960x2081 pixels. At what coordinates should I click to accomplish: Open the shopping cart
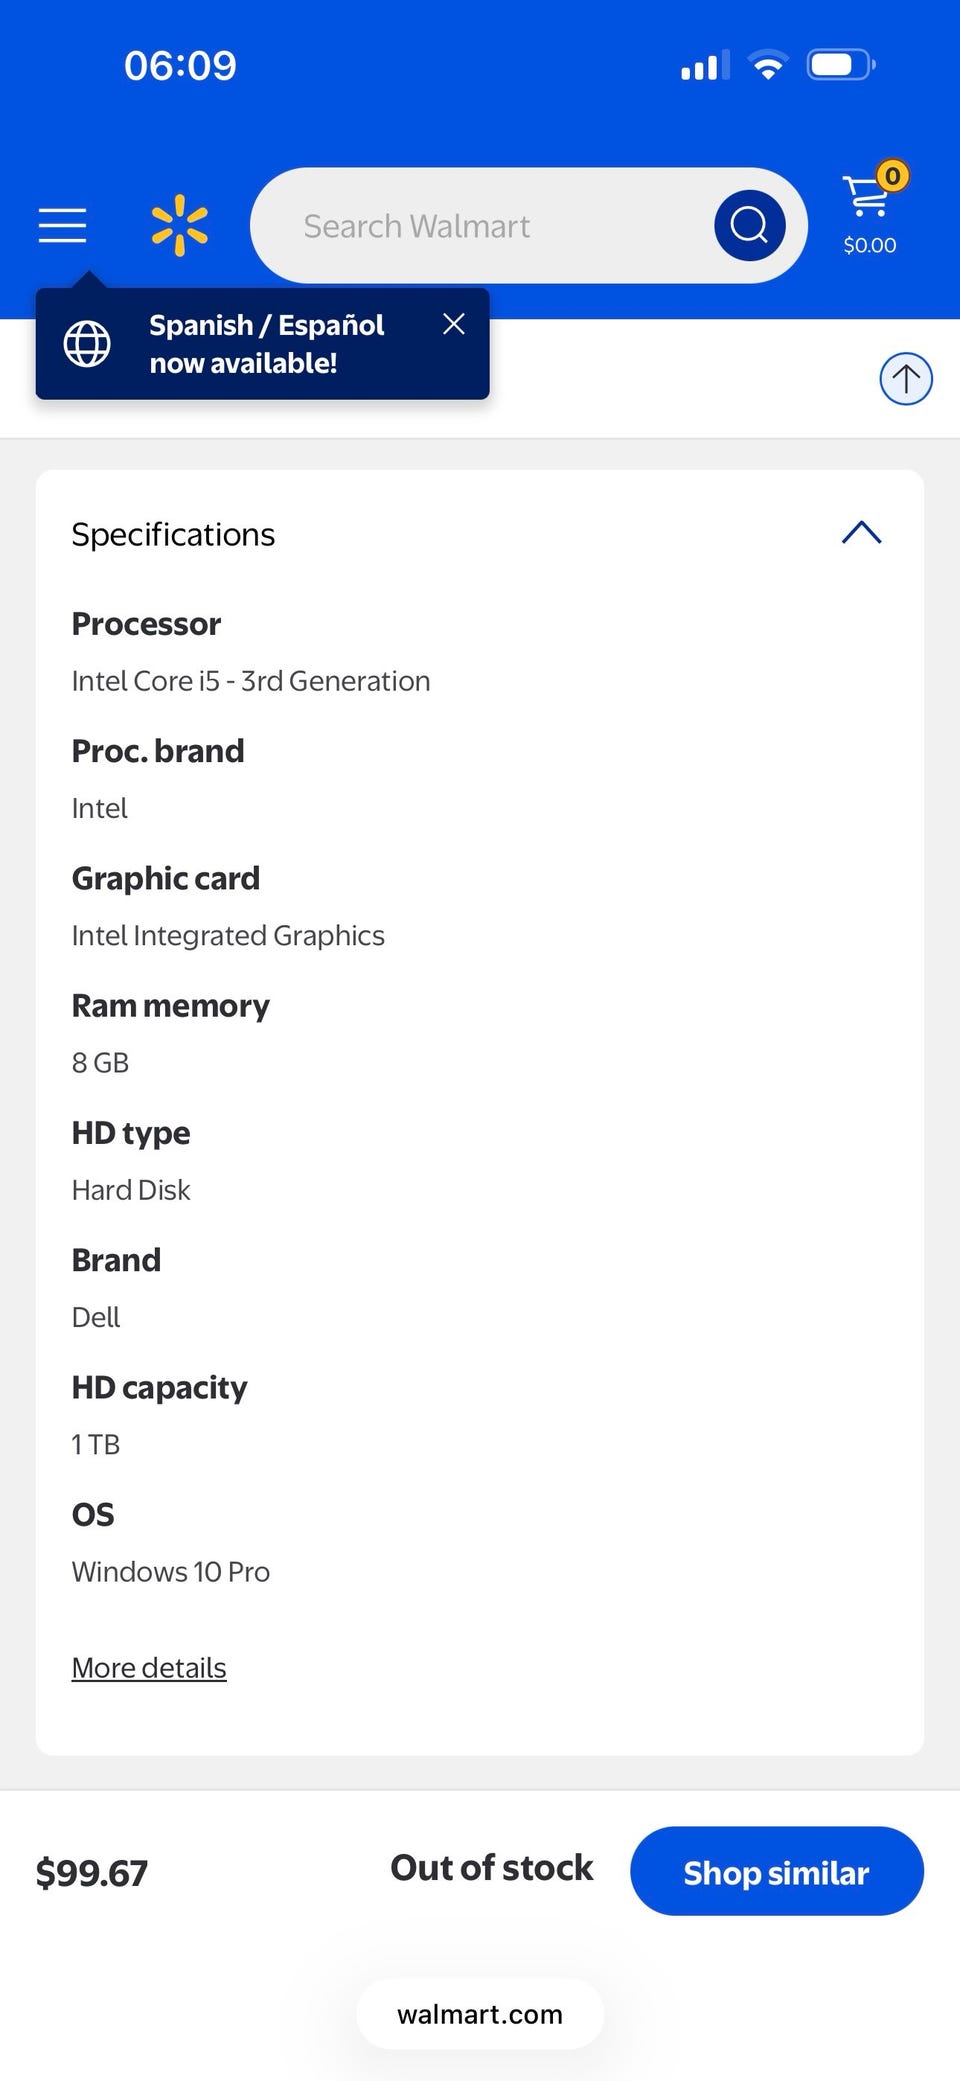click(868, 197)
